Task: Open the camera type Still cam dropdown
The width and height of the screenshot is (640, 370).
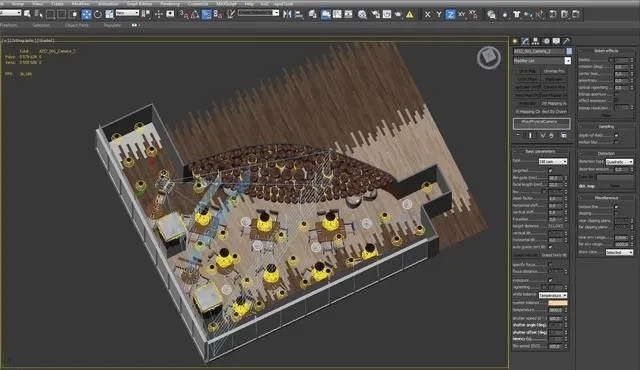Action: pos(553,162)
